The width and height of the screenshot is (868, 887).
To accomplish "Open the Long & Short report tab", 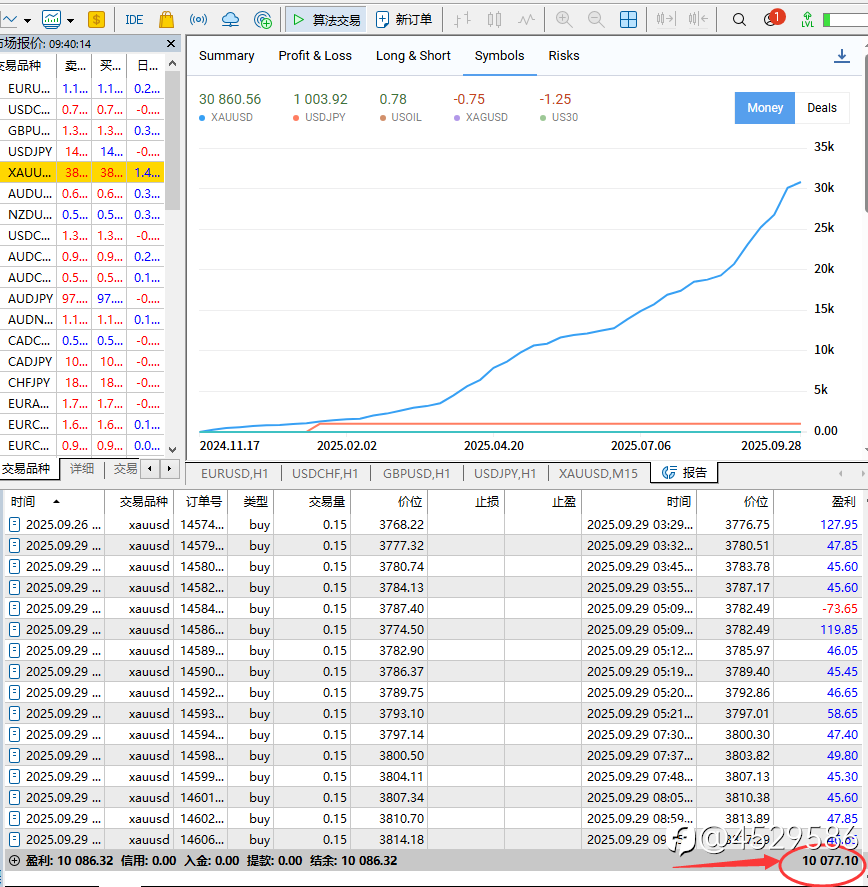I will [x=413, y=55].
